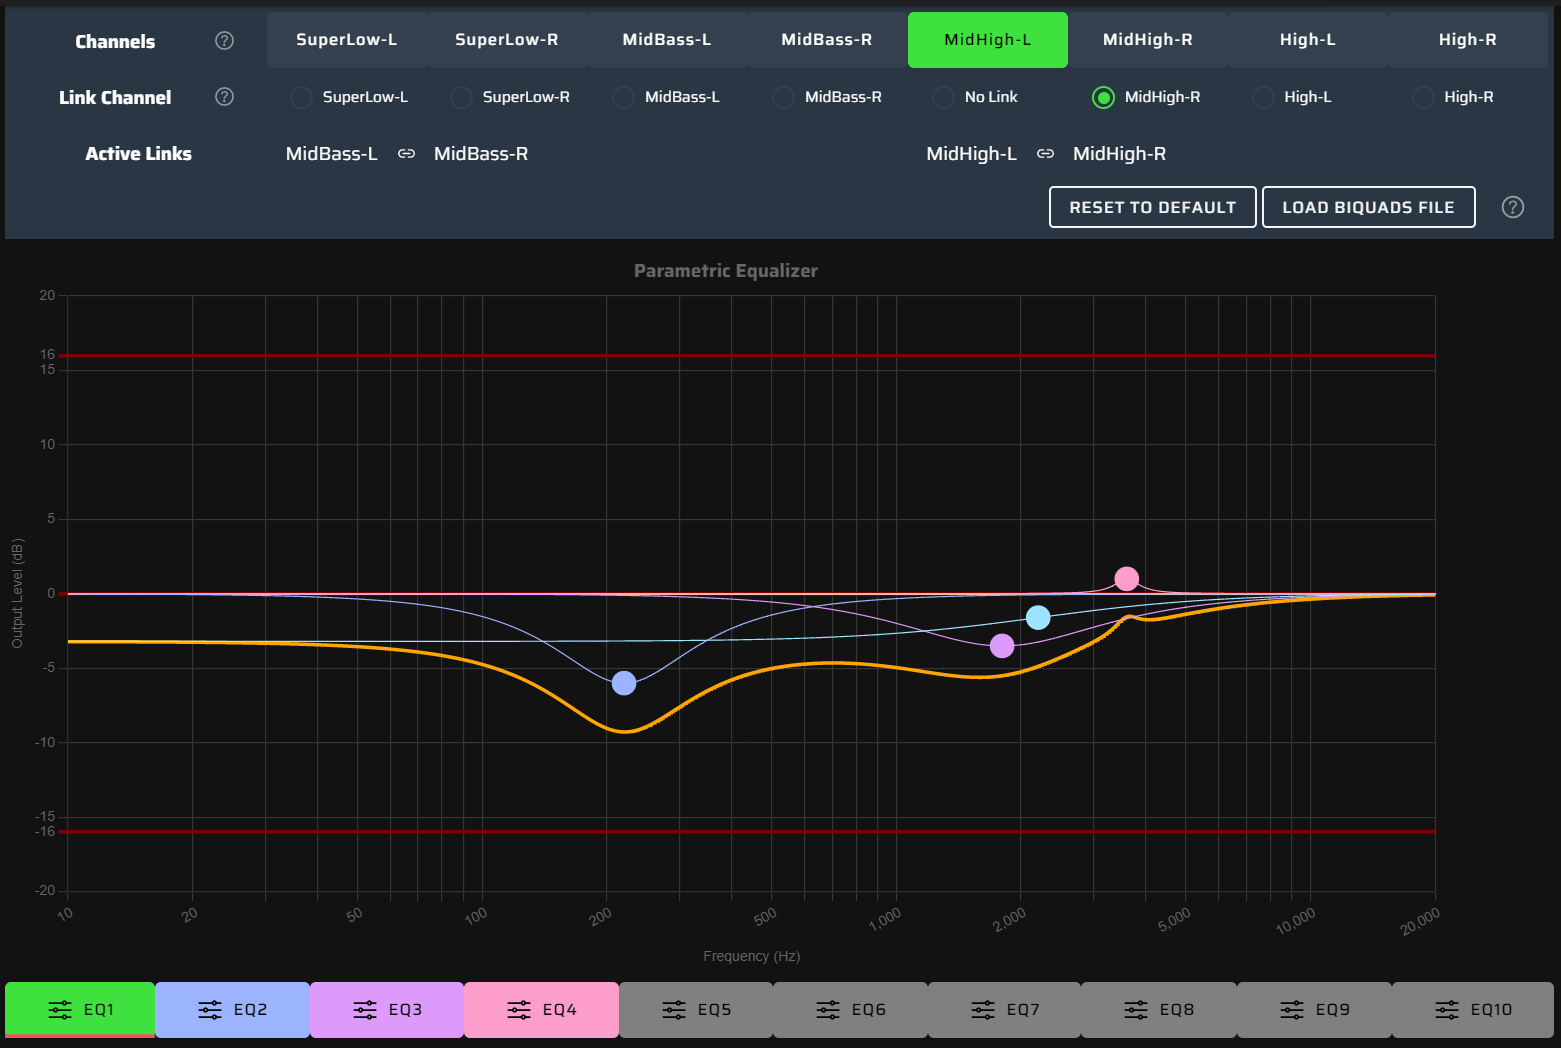Viewport: 1561px width, 1048px height.
Task: Switch to the MidBass-L channel tab
Action: [x=666, y=40]
